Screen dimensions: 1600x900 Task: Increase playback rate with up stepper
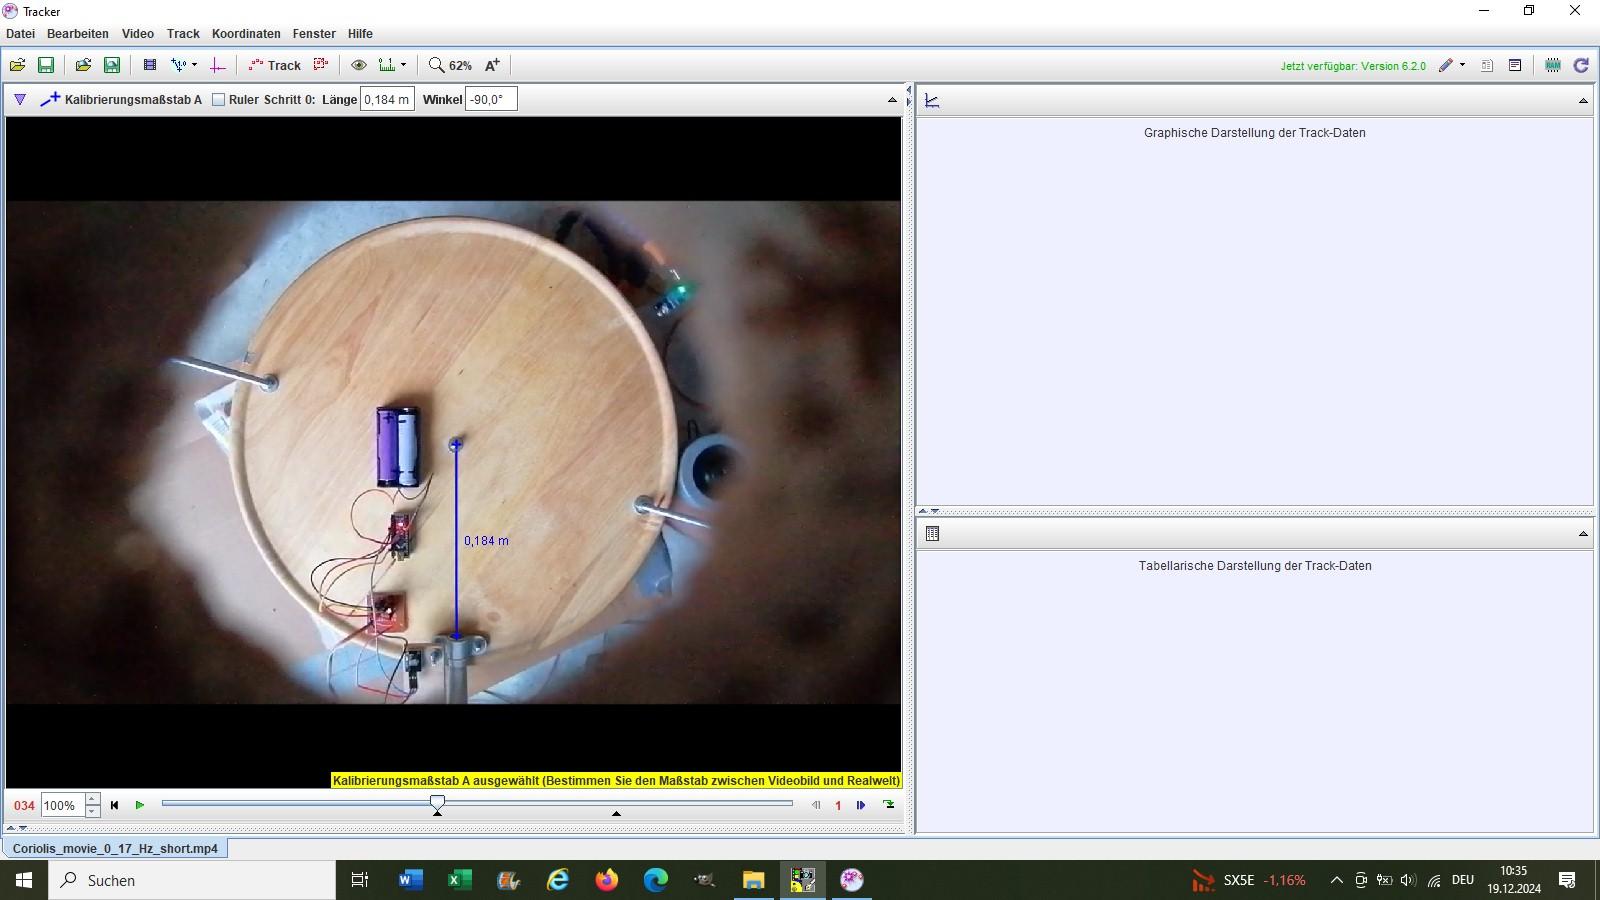pyautogui.click(x=92, y=799)
